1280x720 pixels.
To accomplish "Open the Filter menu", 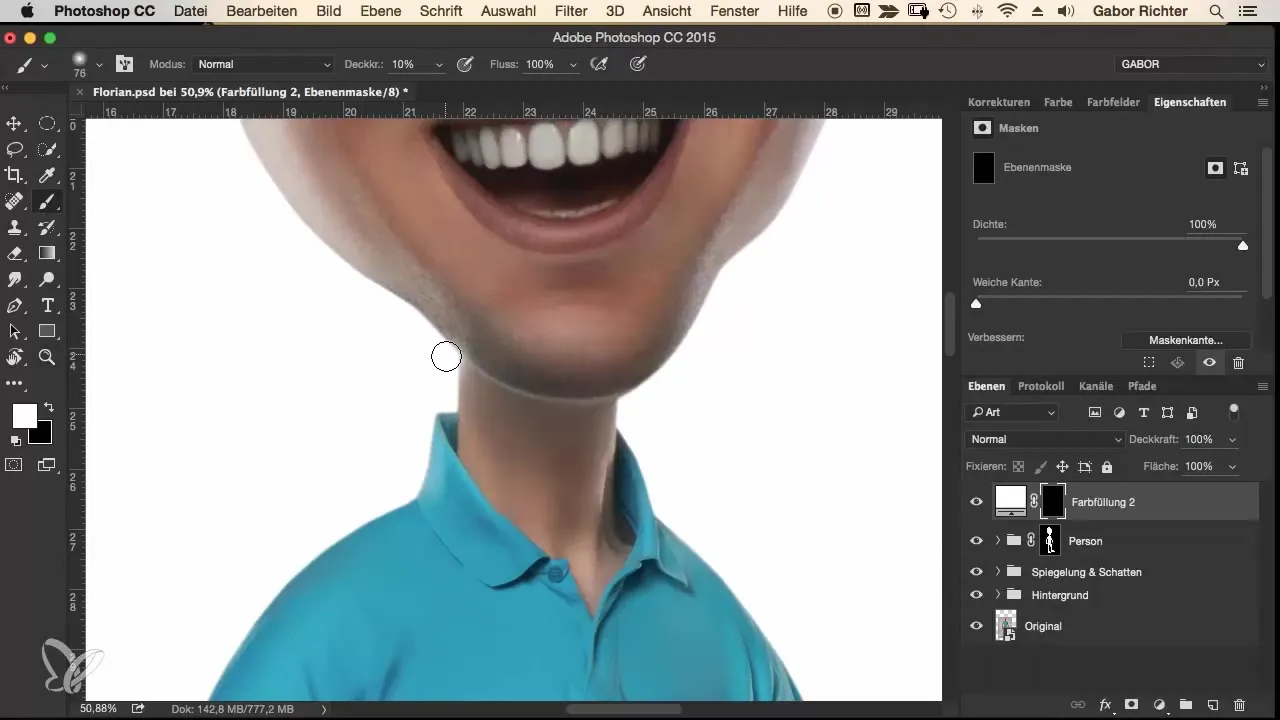I will pyautogui.click(x=571, y=11).
